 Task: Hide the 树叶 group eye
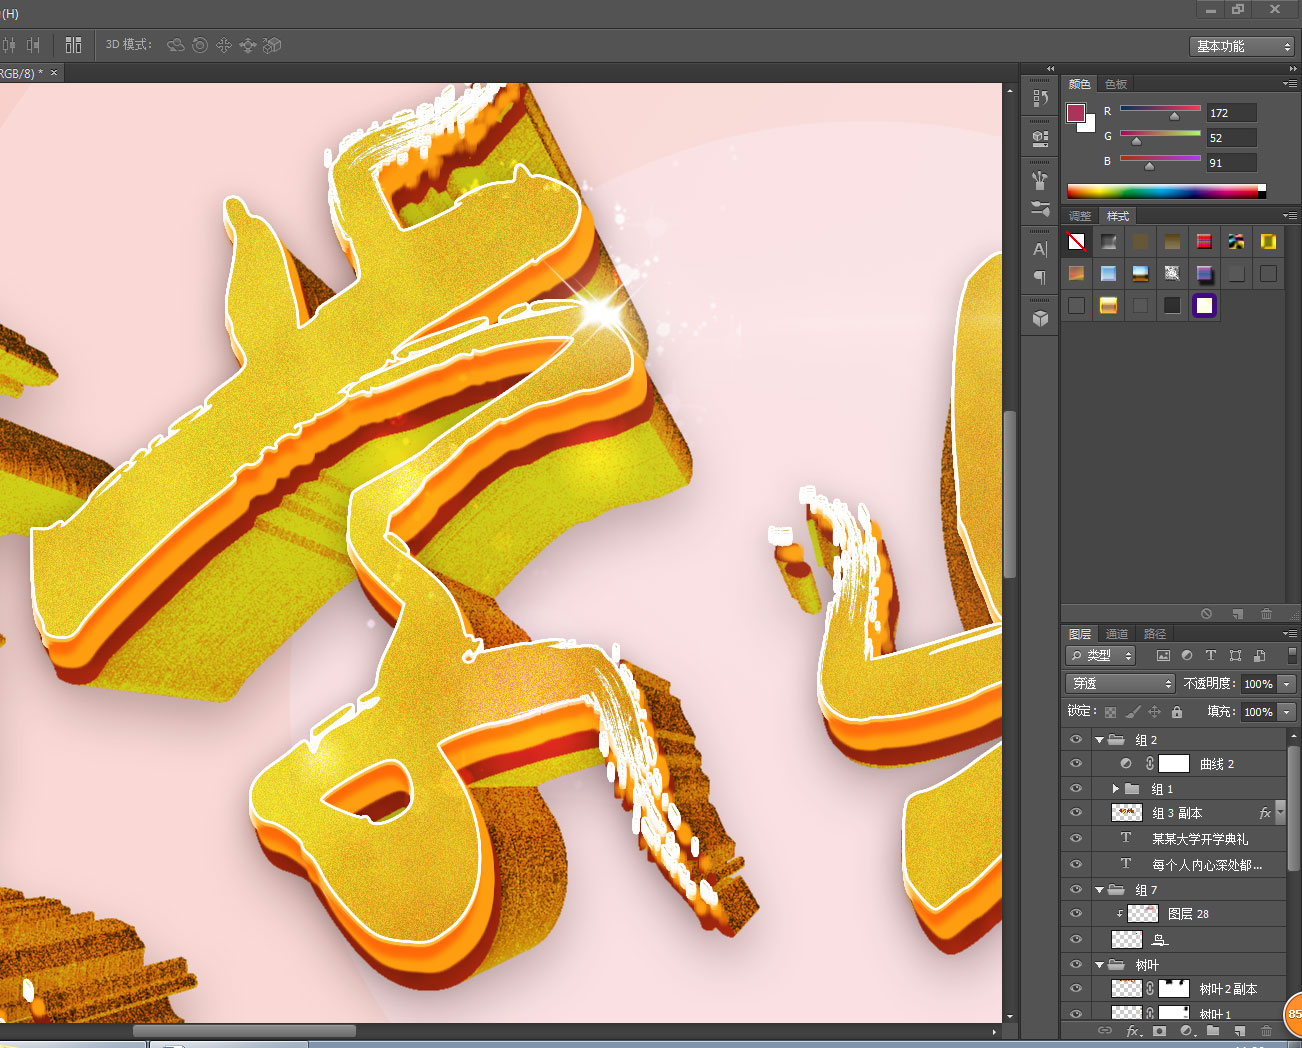coord(1076,965)
